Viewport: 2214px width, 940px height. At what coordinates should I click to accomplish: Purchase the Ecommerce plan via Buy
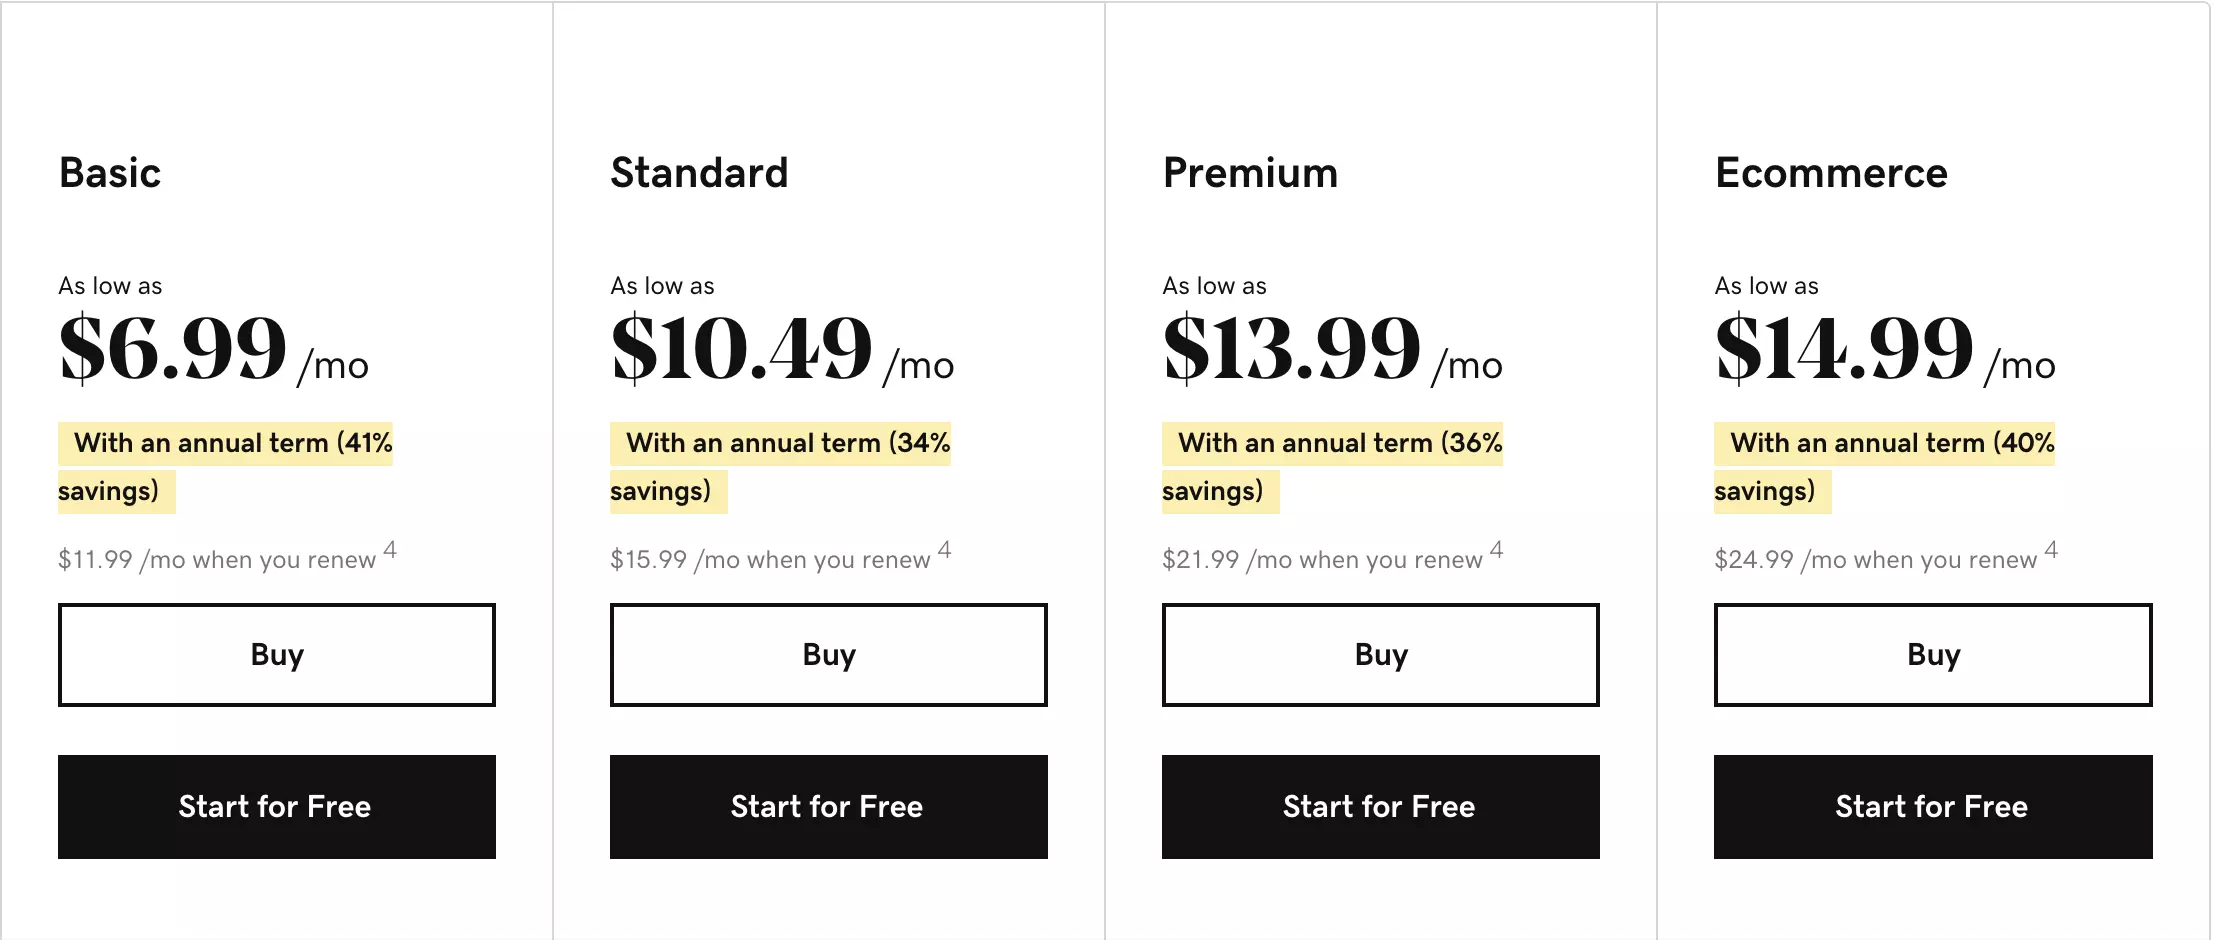pos(1933,655)
